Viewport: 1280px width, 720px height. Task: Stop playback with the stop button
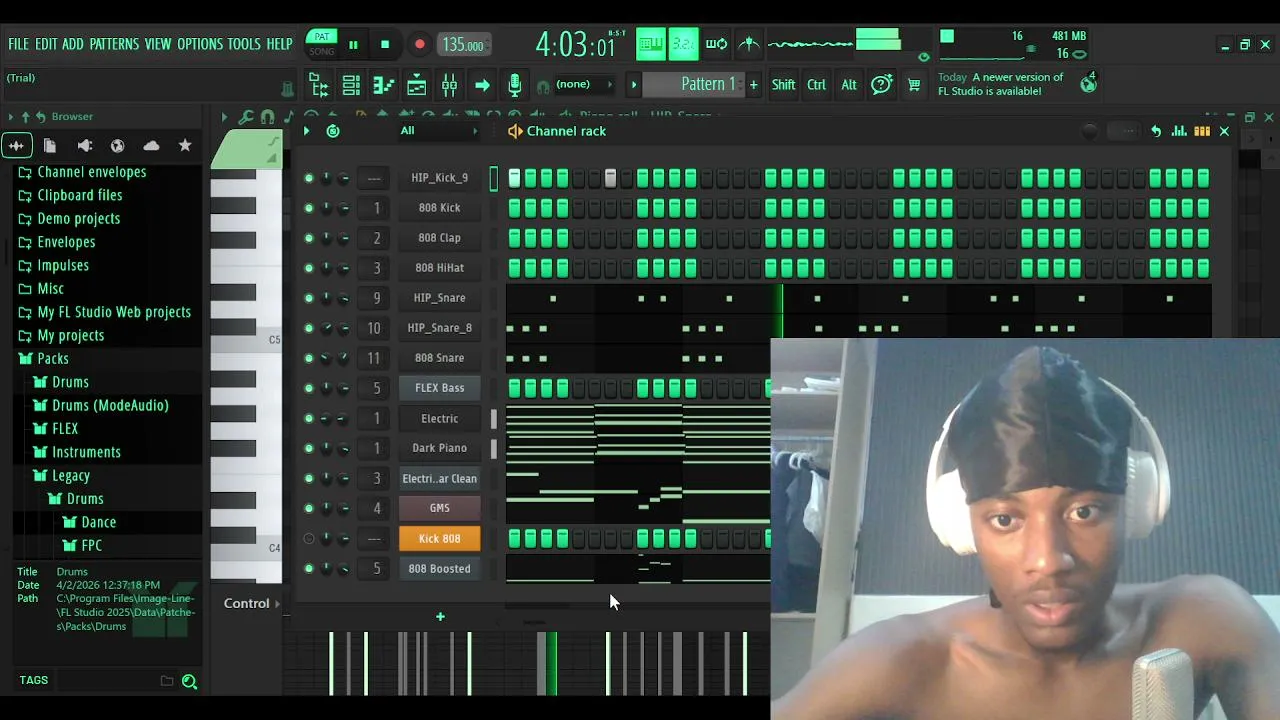[385, 44]
